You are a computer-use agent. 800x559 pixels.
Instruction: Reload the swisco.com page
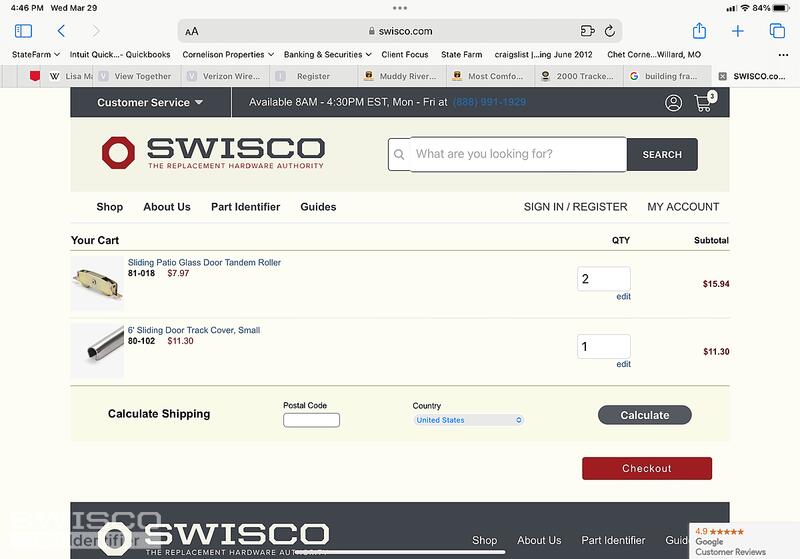[610, 31]
